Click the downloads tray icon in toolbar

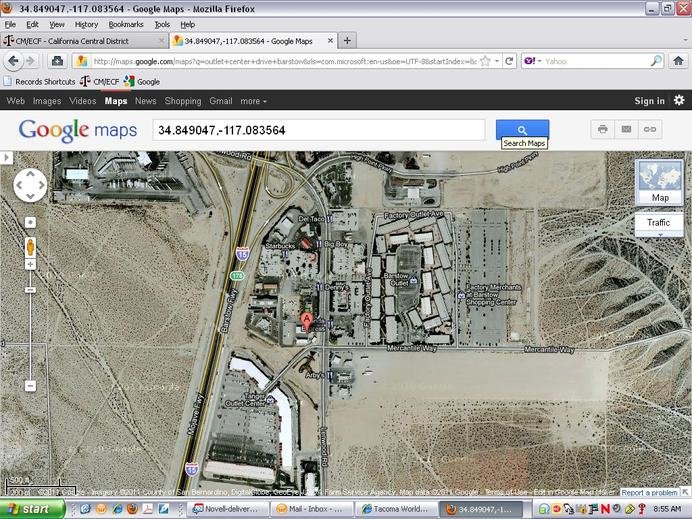(57, 61)
